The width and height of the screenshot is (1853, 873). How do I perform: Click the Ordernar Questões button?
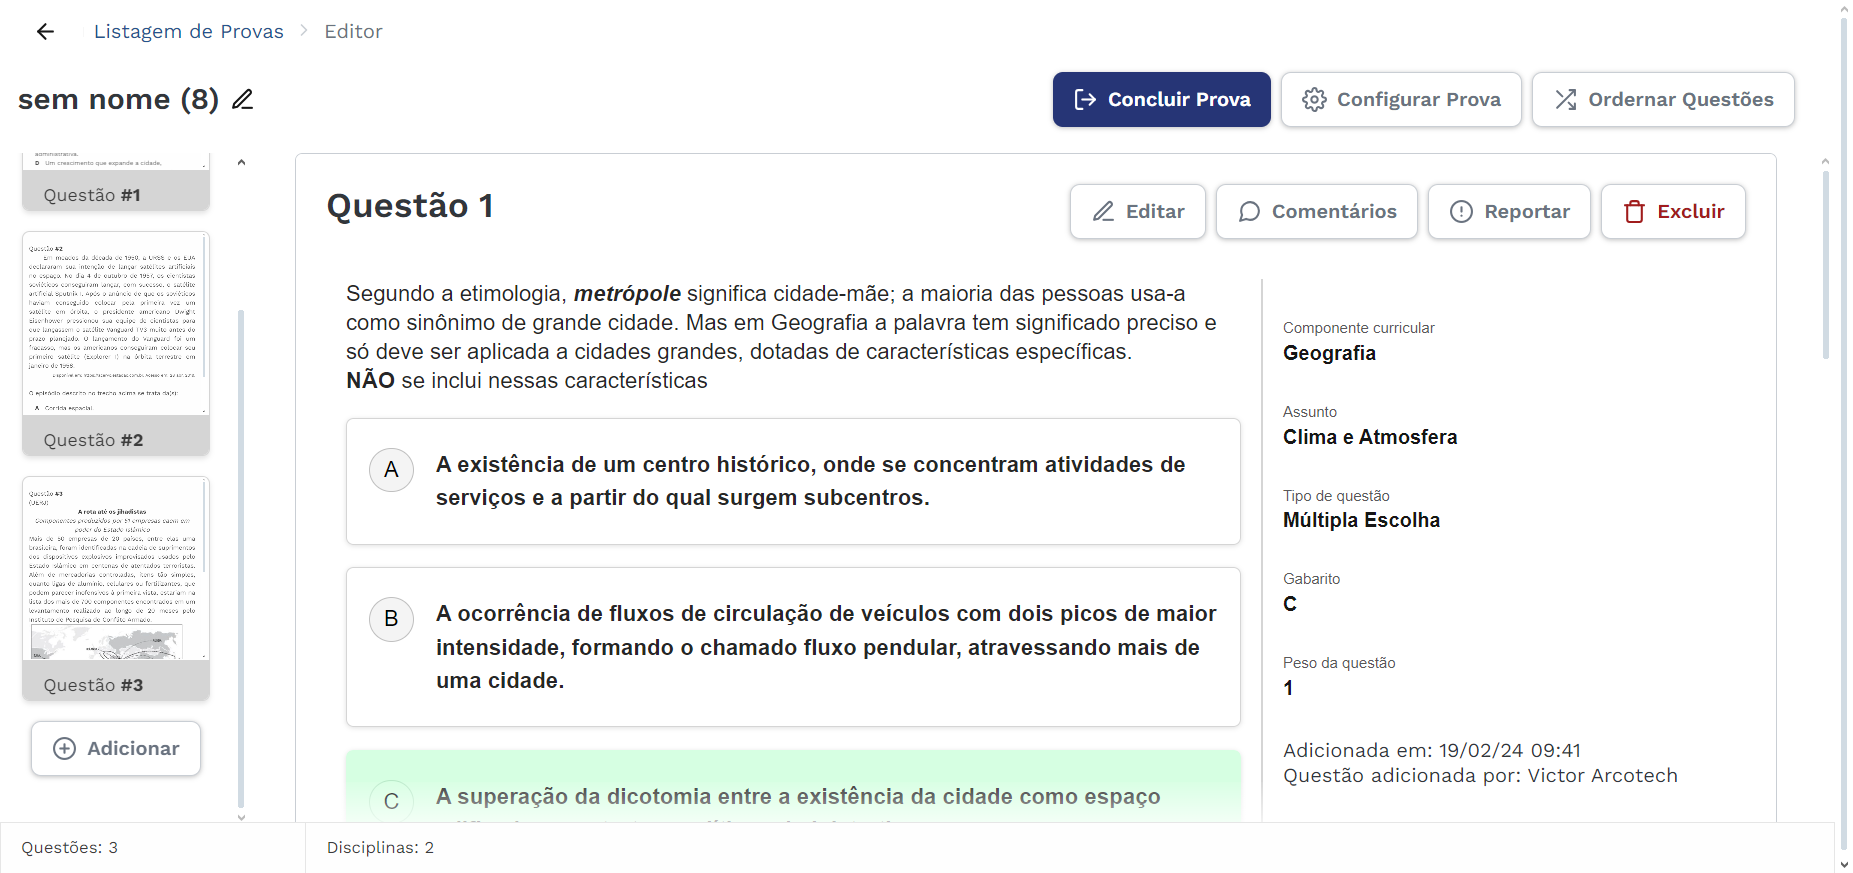(x=1663, y=99)
